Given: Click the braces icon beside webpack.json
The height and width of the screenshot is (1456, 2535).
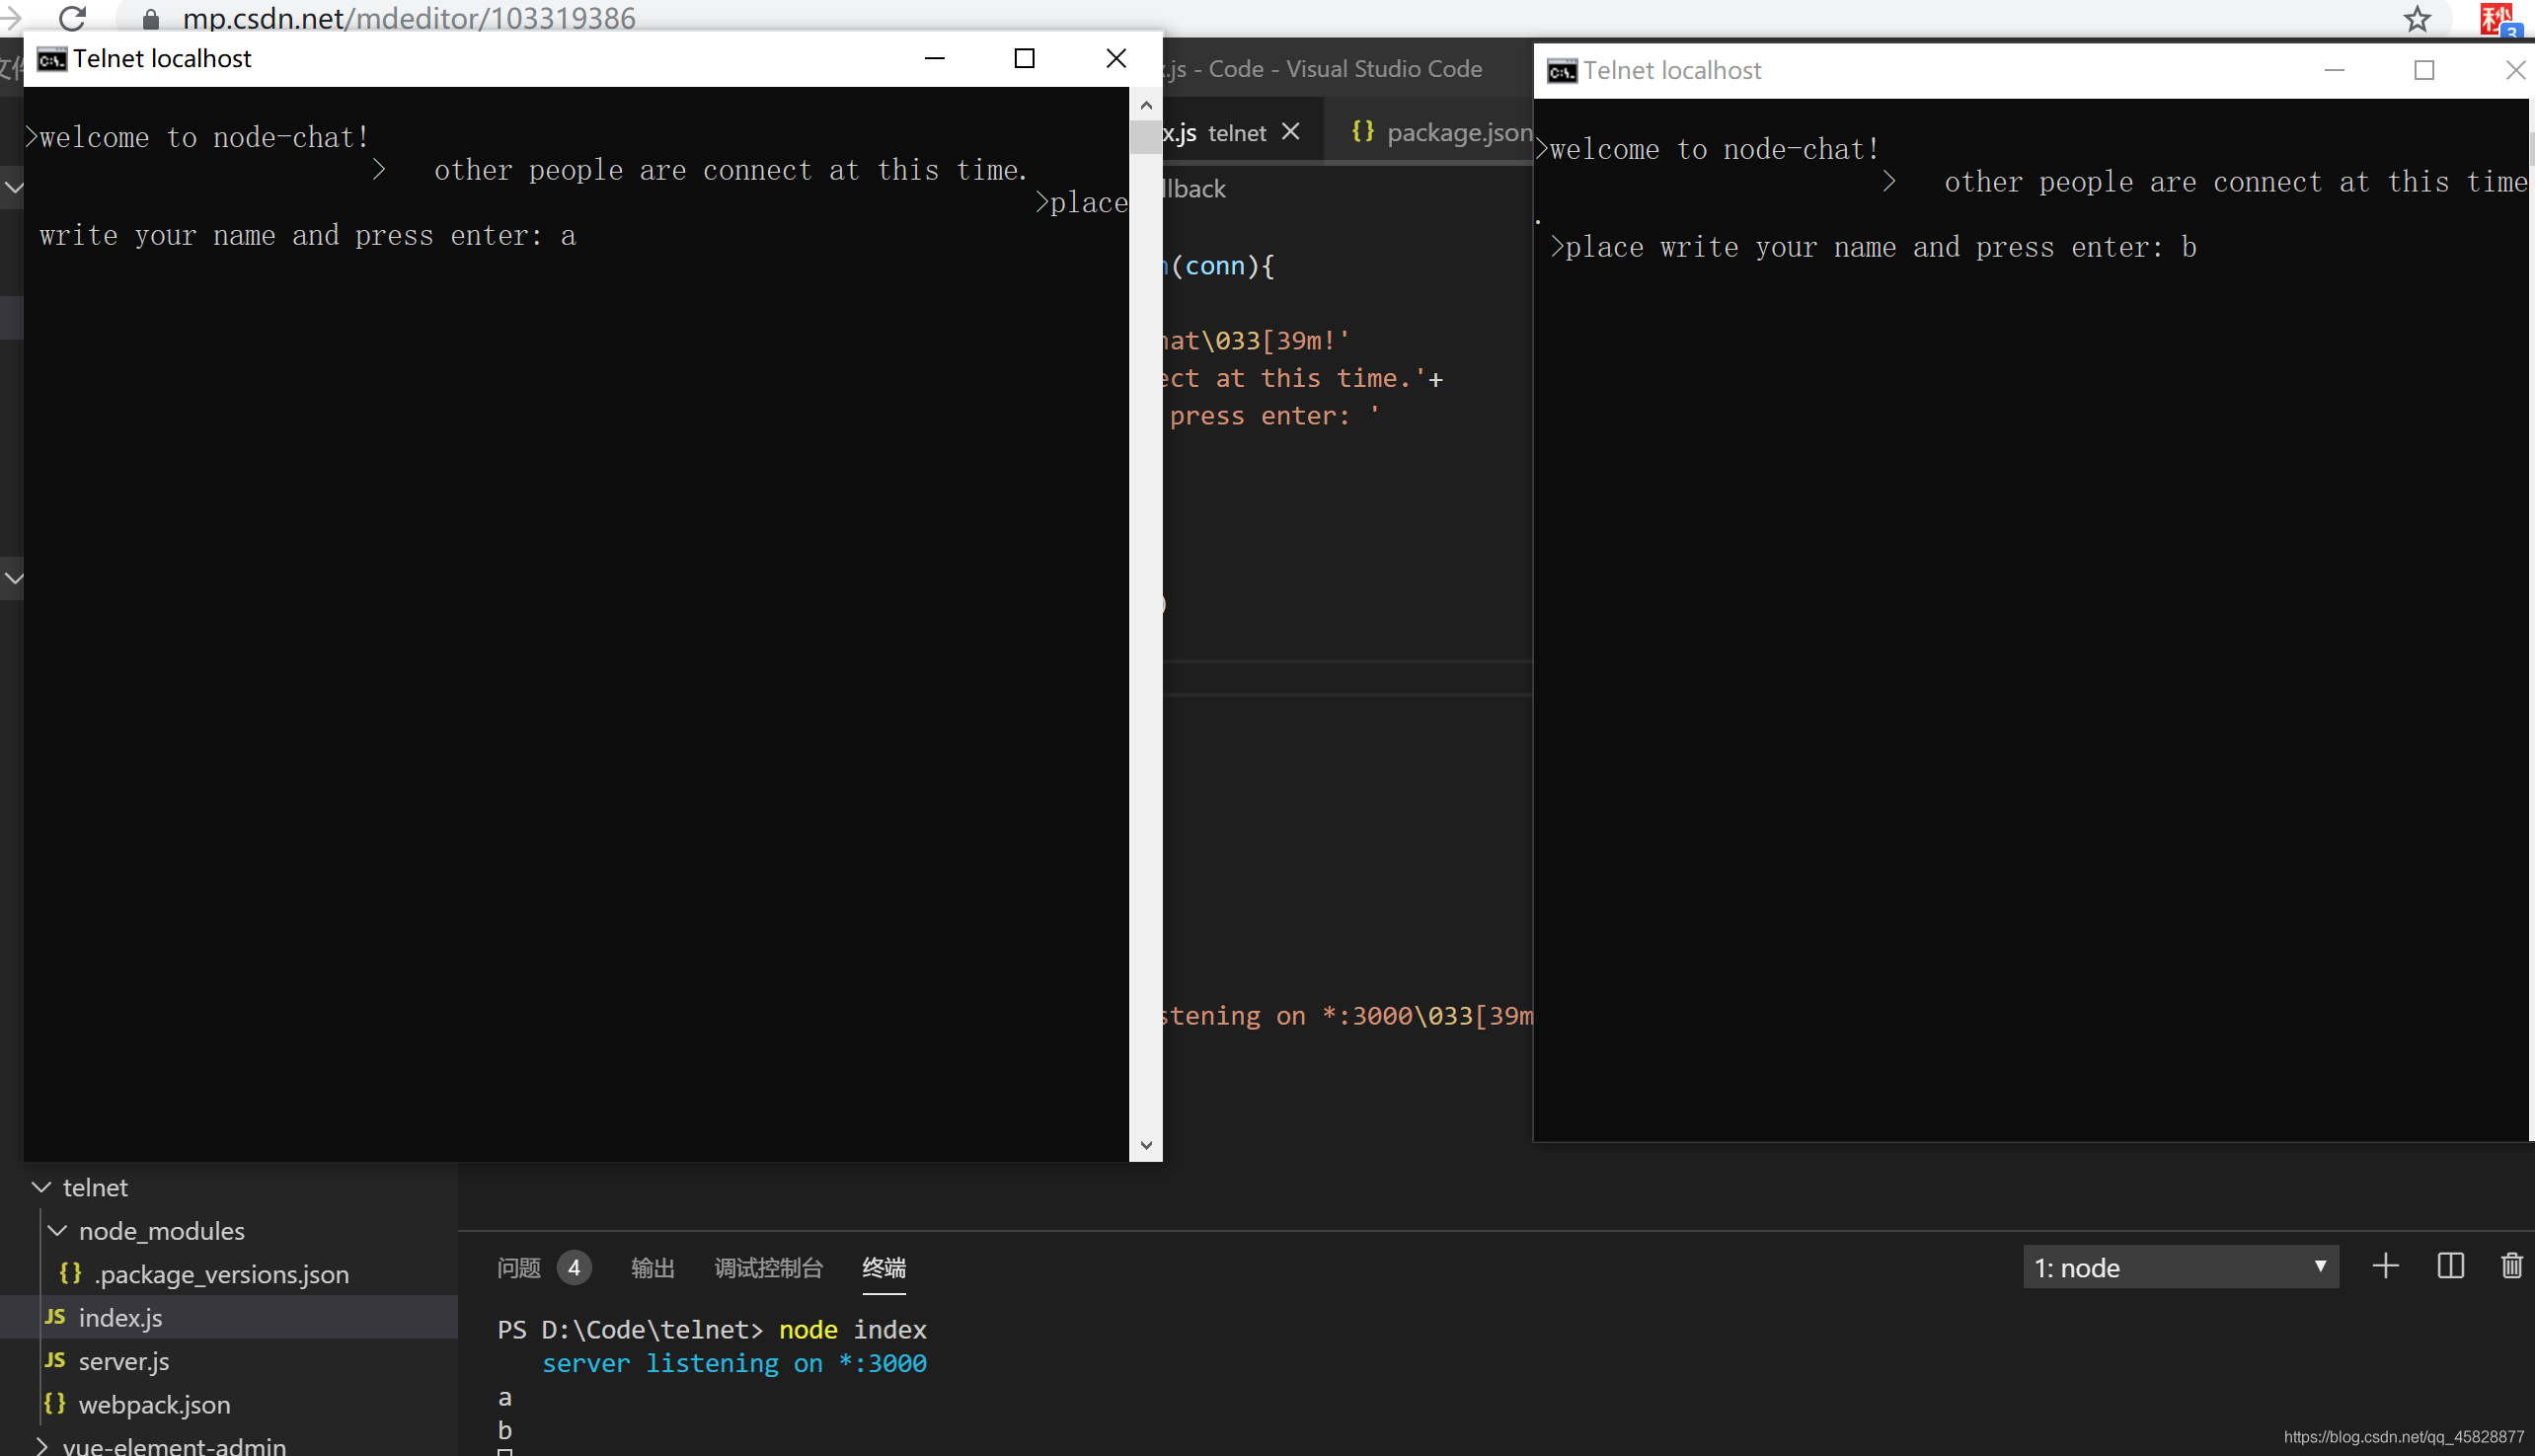Looking at the screenshot, I should click(x=55, y=1403).
